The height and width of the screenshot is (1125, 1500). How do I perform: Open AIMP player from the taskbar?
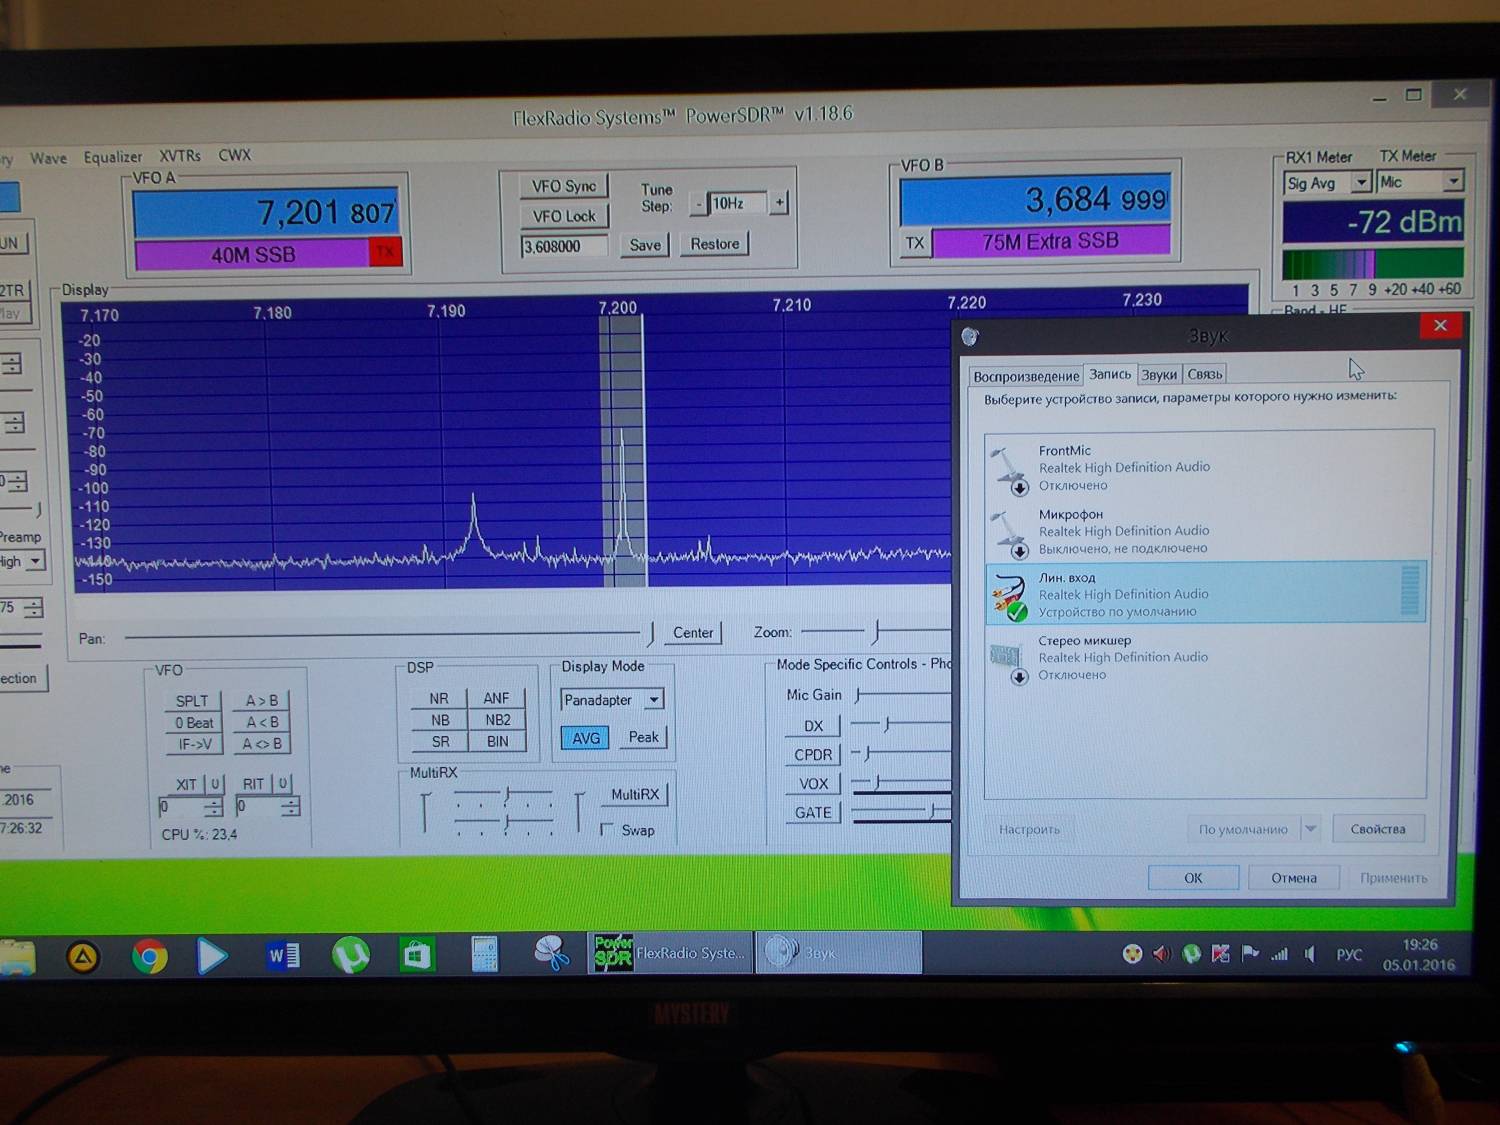point(83,957)
